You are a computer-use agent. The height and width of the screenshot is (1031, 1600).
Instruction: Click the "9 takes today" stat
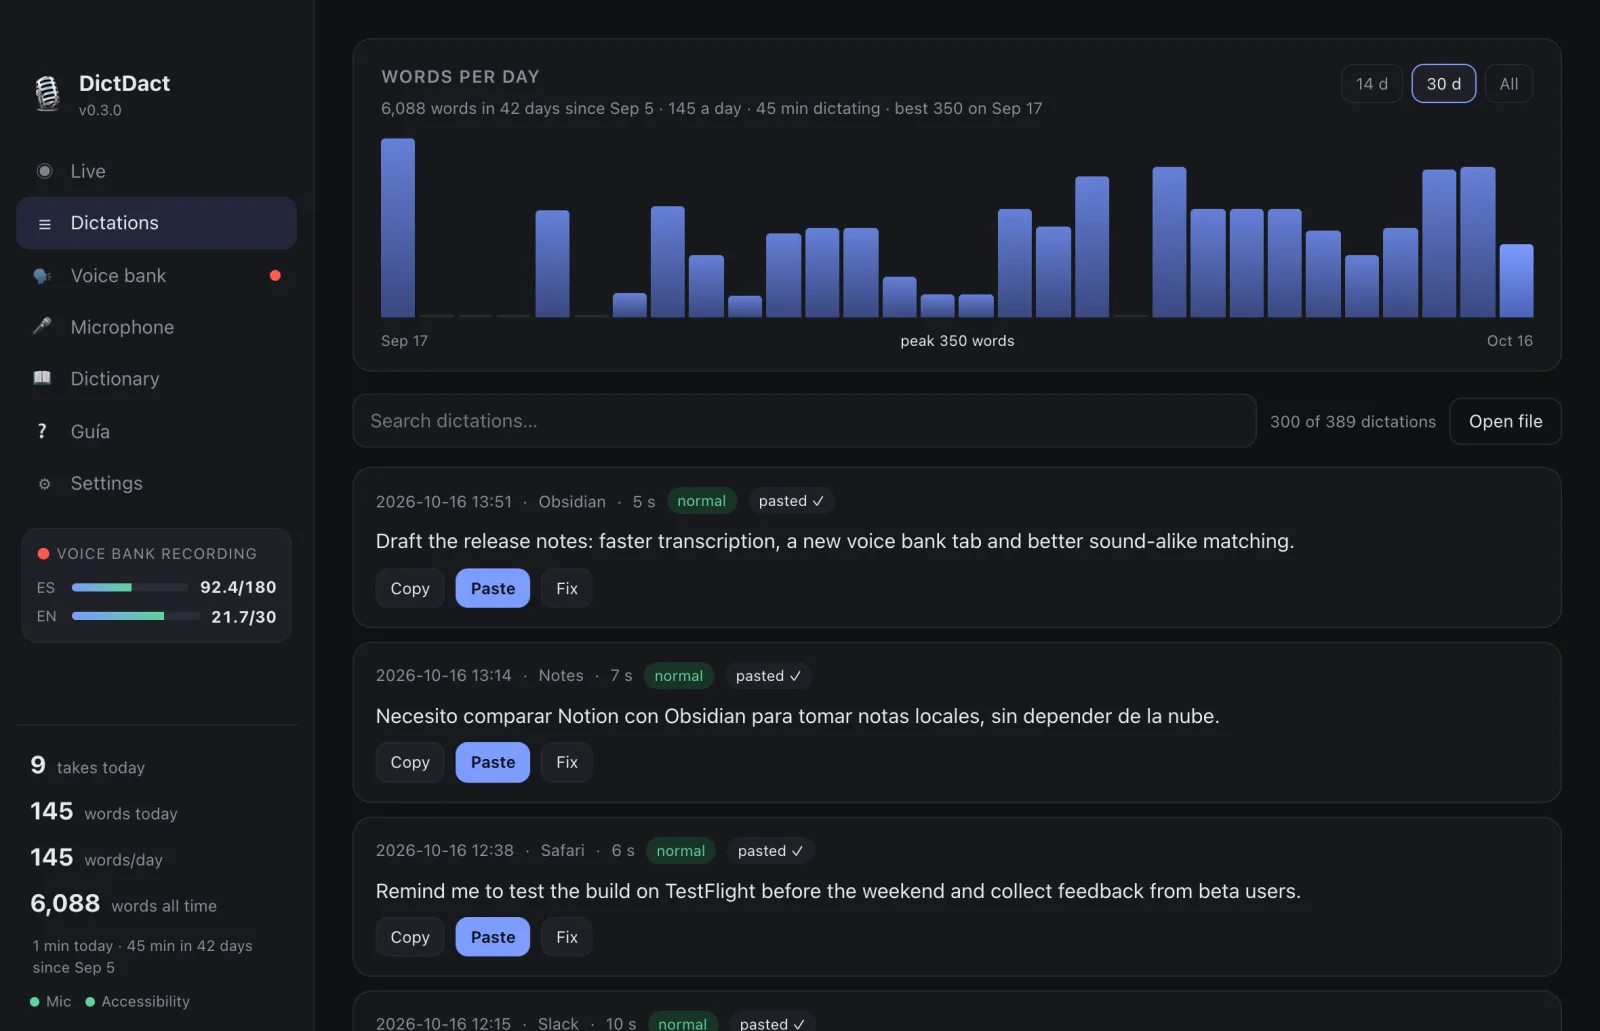point(88,766)
